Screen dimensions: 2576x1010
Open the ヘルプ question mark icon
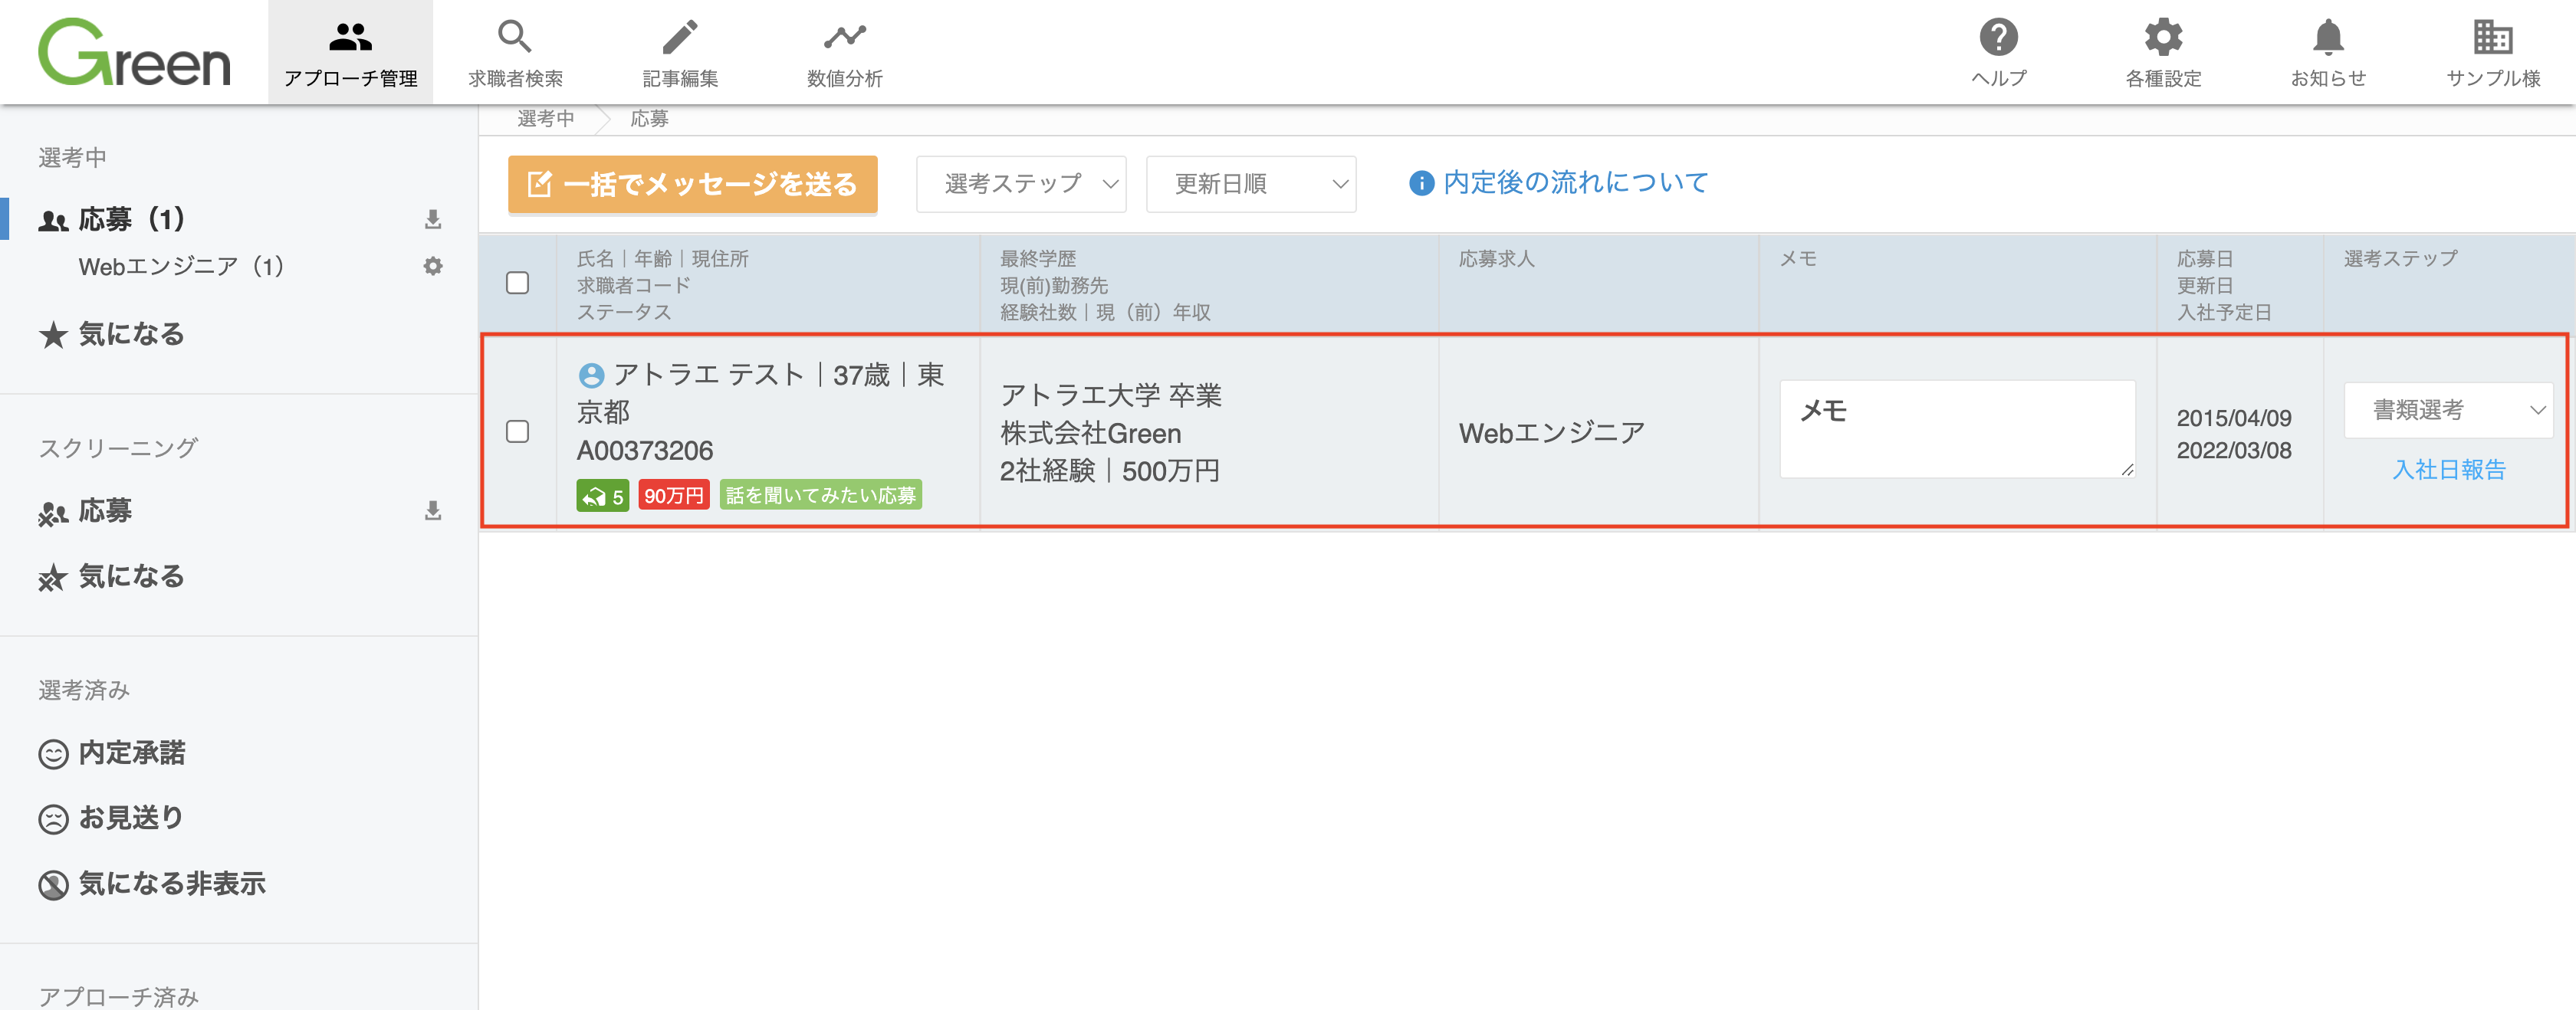coord(1998,38)
